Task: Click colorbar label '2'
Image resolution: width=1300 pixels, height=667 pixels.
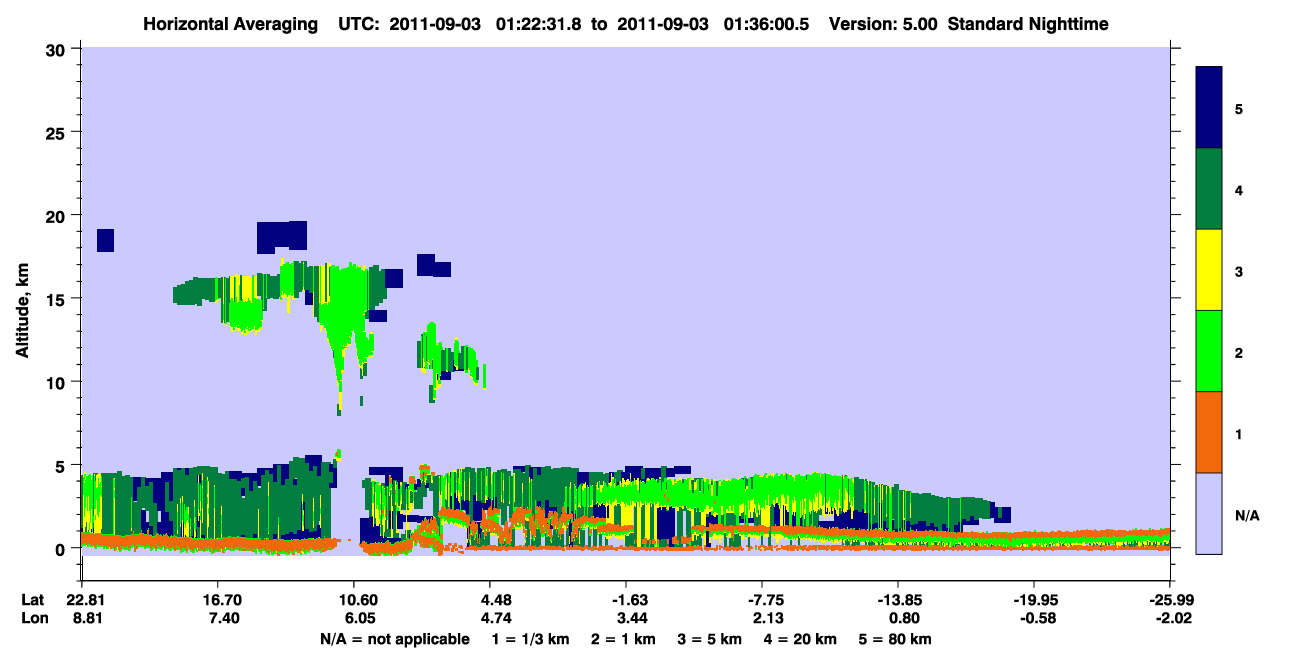Action: [1239, 352]
